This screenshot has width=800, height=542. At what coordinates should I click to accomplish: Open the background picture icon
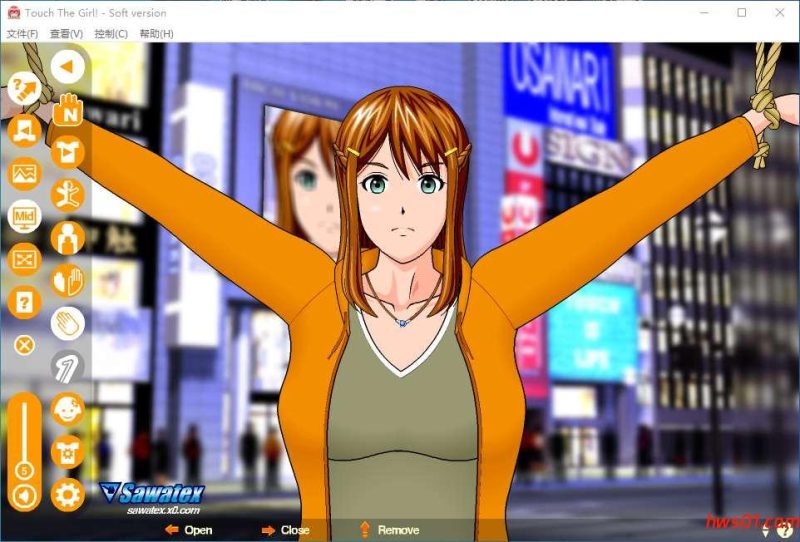pos(24,173)
